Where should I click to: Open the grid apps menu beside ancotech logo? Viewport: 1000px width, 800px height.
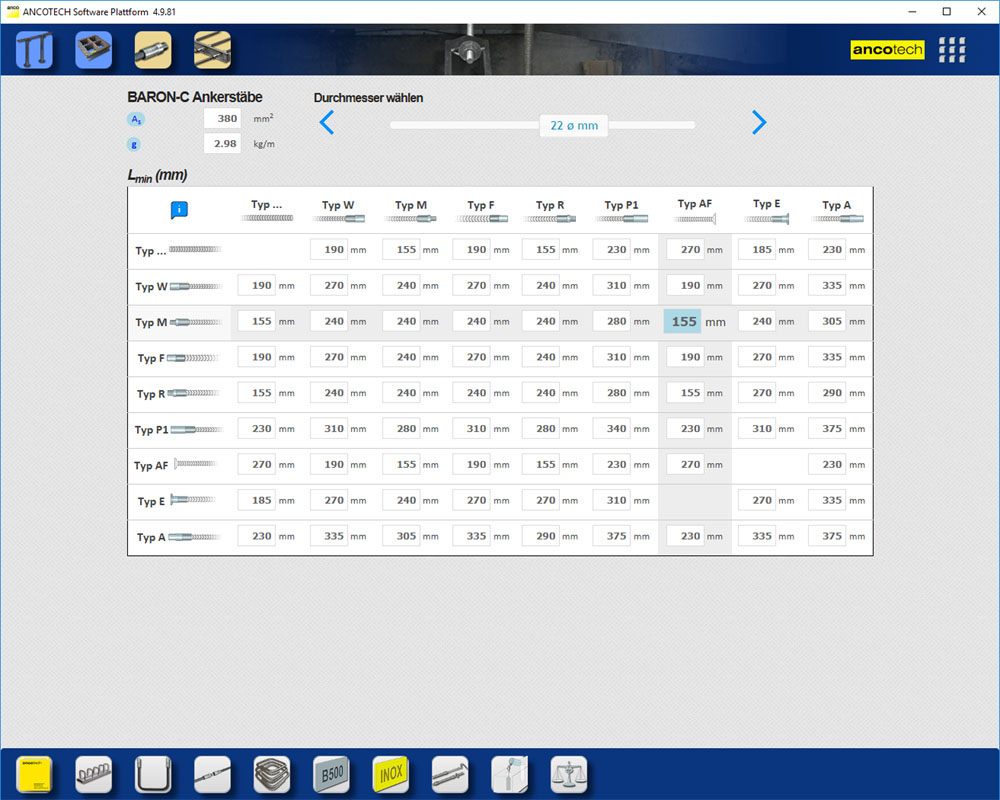click(x=952, y=50)
